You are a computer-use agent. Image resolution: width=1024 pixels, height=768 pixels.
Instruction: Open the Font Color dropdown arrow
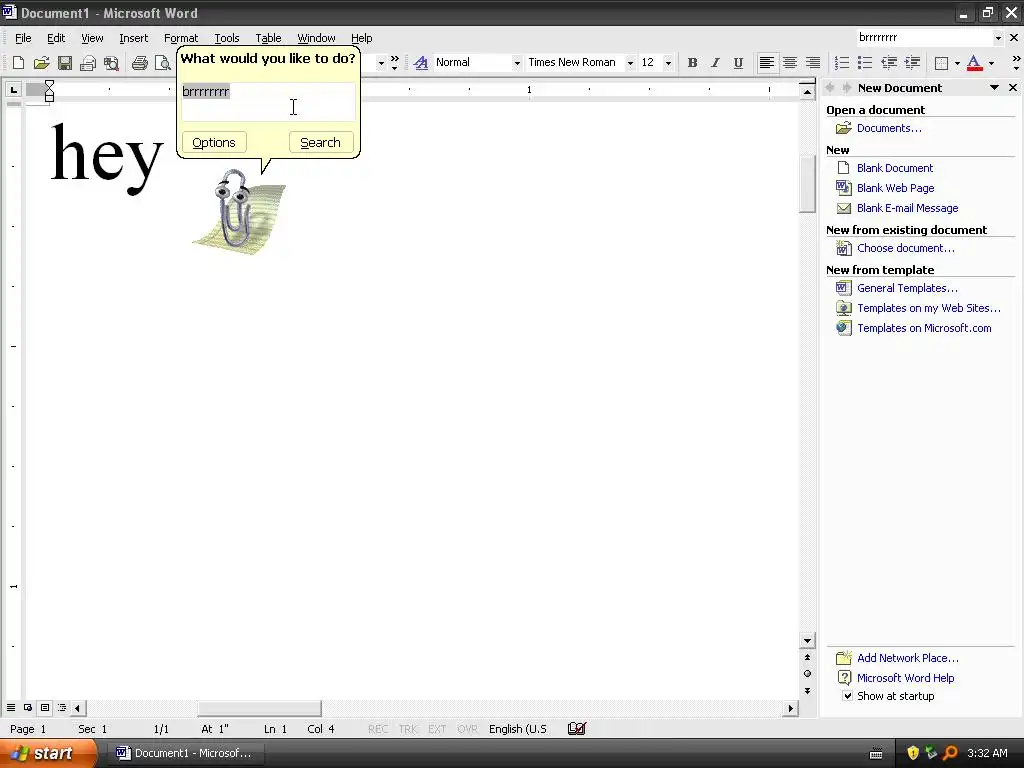coord(991,63)
